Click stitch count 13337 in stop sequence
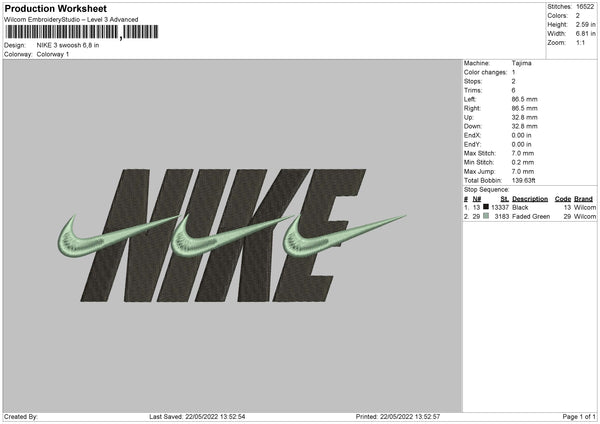The width and height of the screenshot is (600, 424). [500, 207]
